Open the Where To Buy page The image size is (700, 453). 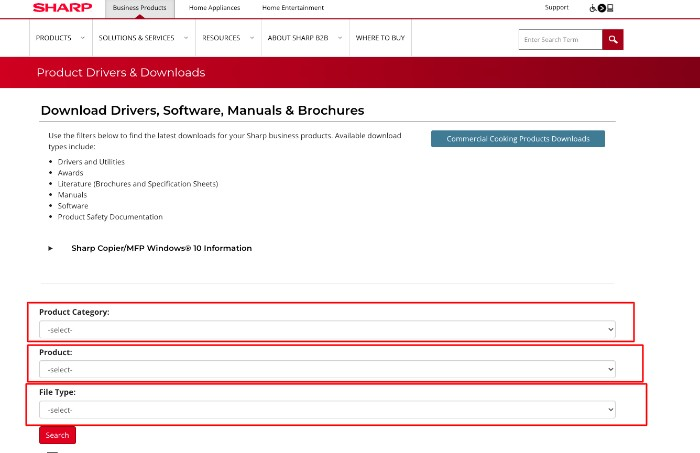tap(380, 38)
